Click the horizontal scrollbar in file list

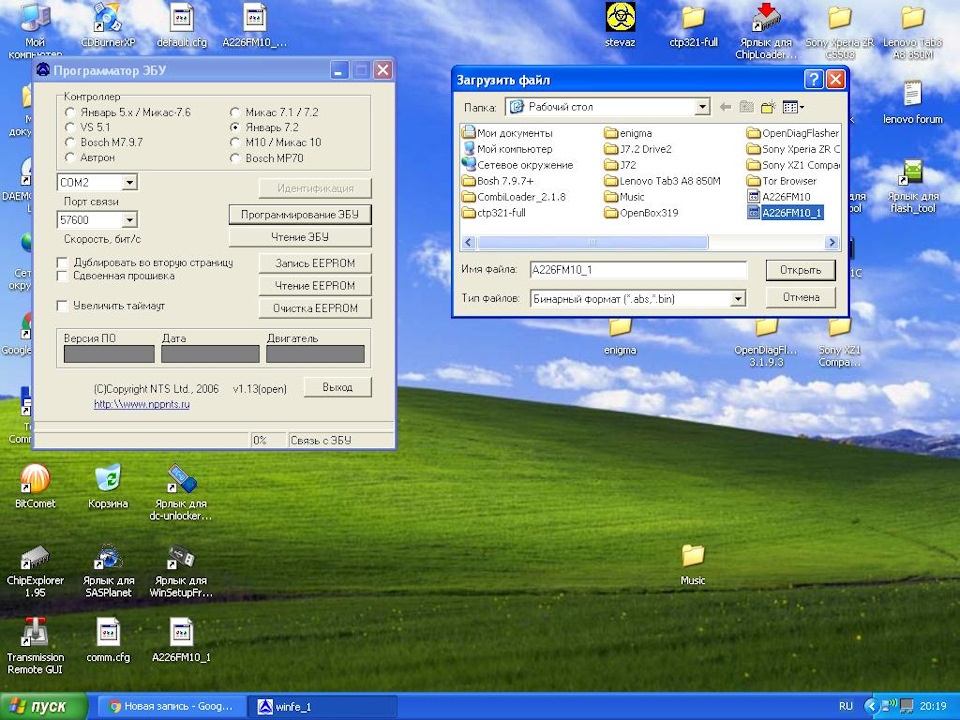[593, 242]
